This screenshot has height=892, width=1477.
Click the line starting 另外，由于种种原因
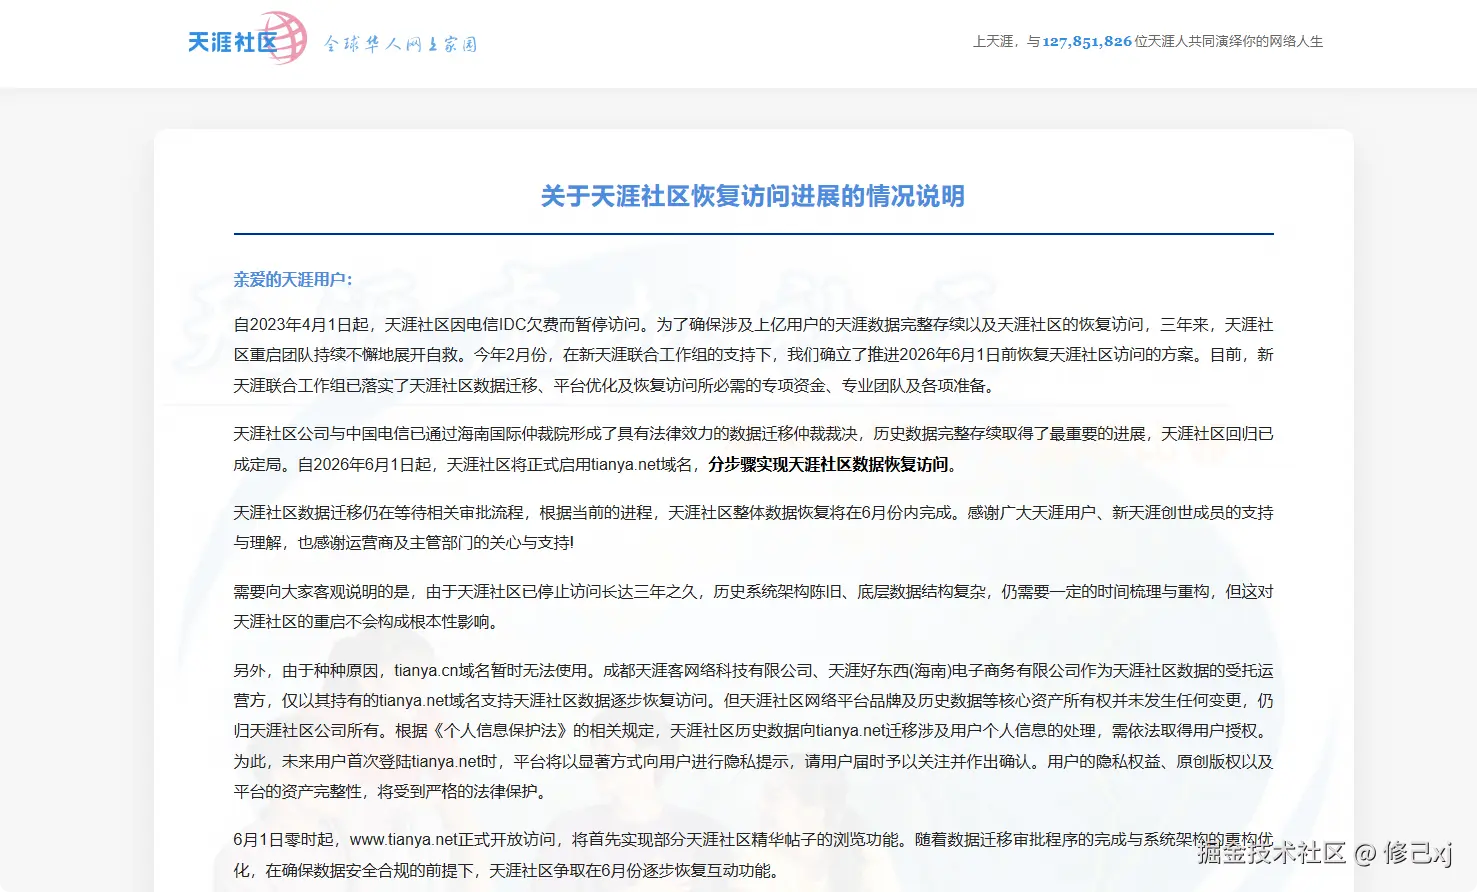tap(753, 671)
